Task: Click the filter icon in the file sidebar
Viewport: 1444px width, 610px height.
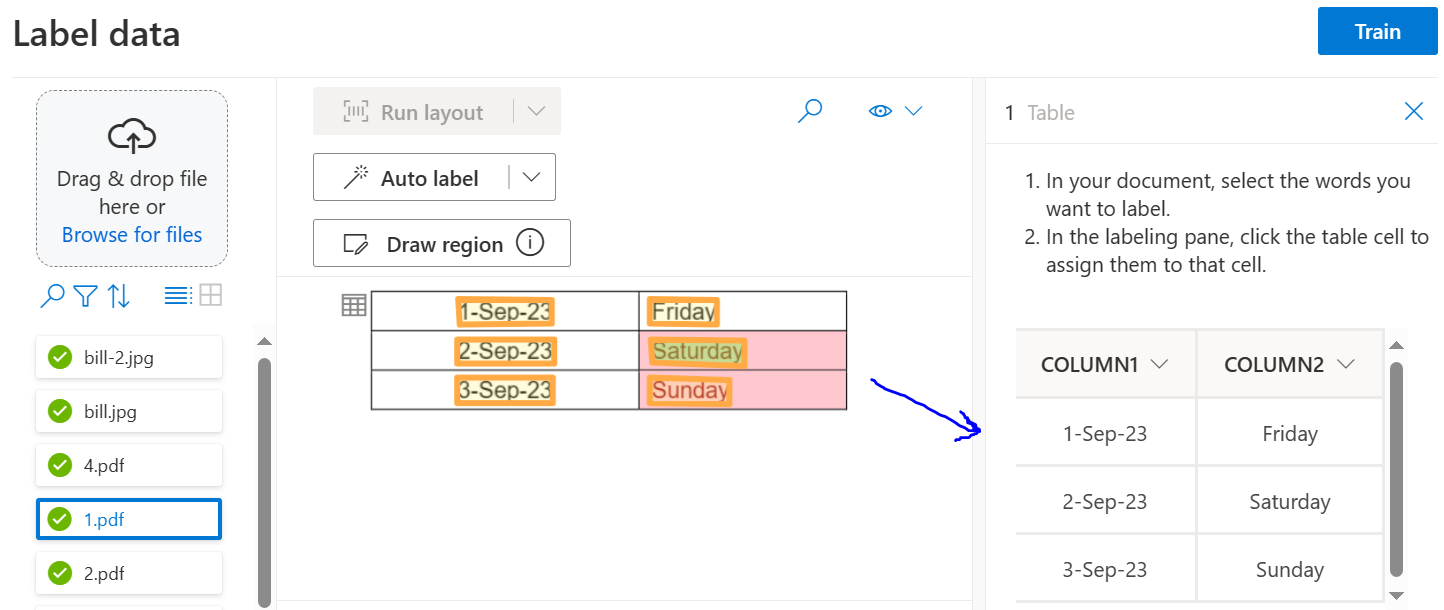Action: point(85,295)
